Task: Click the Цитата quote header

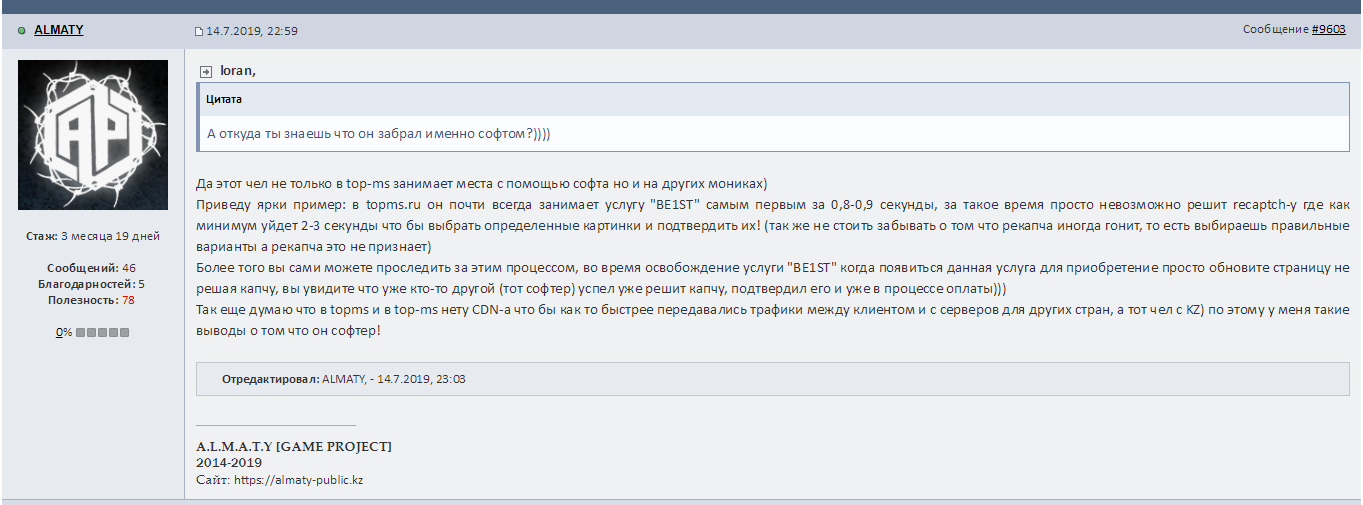Action: [x=224, y=99]
